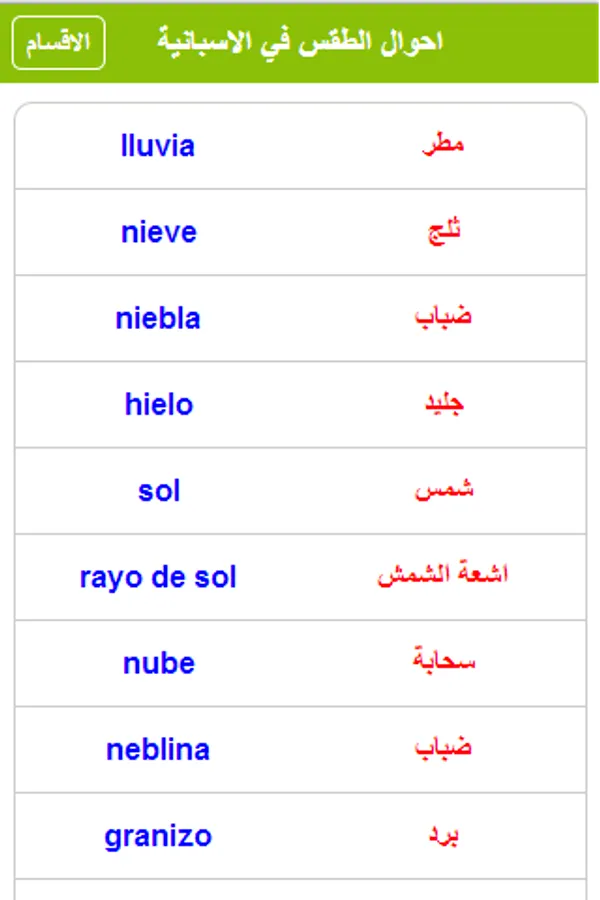Tap the Arabic word مطر
Image resolution: width=600 pixels, height=900 pixels.
[443, 145]
